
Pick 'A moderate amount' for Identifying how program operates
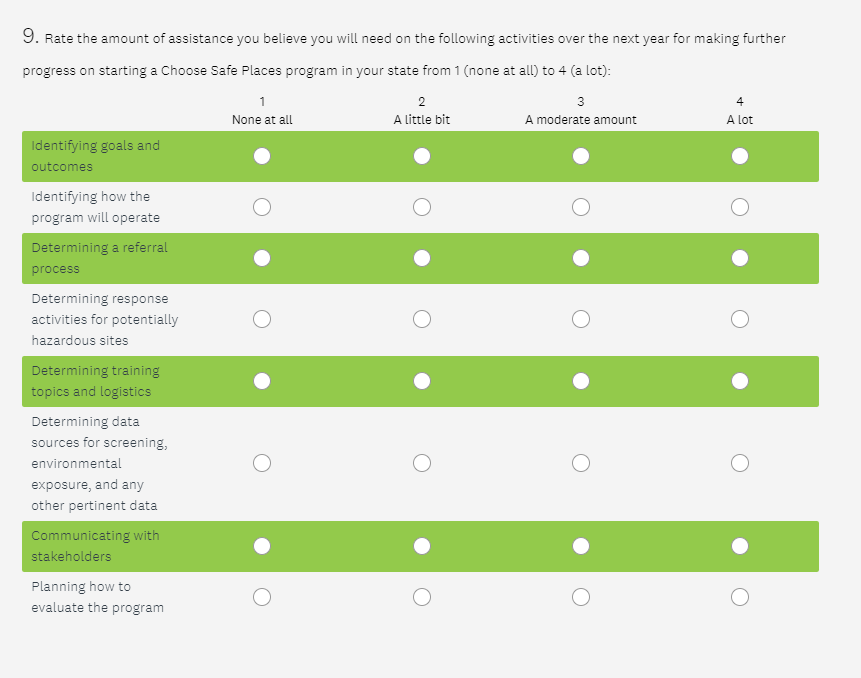(x=581, y=207)
